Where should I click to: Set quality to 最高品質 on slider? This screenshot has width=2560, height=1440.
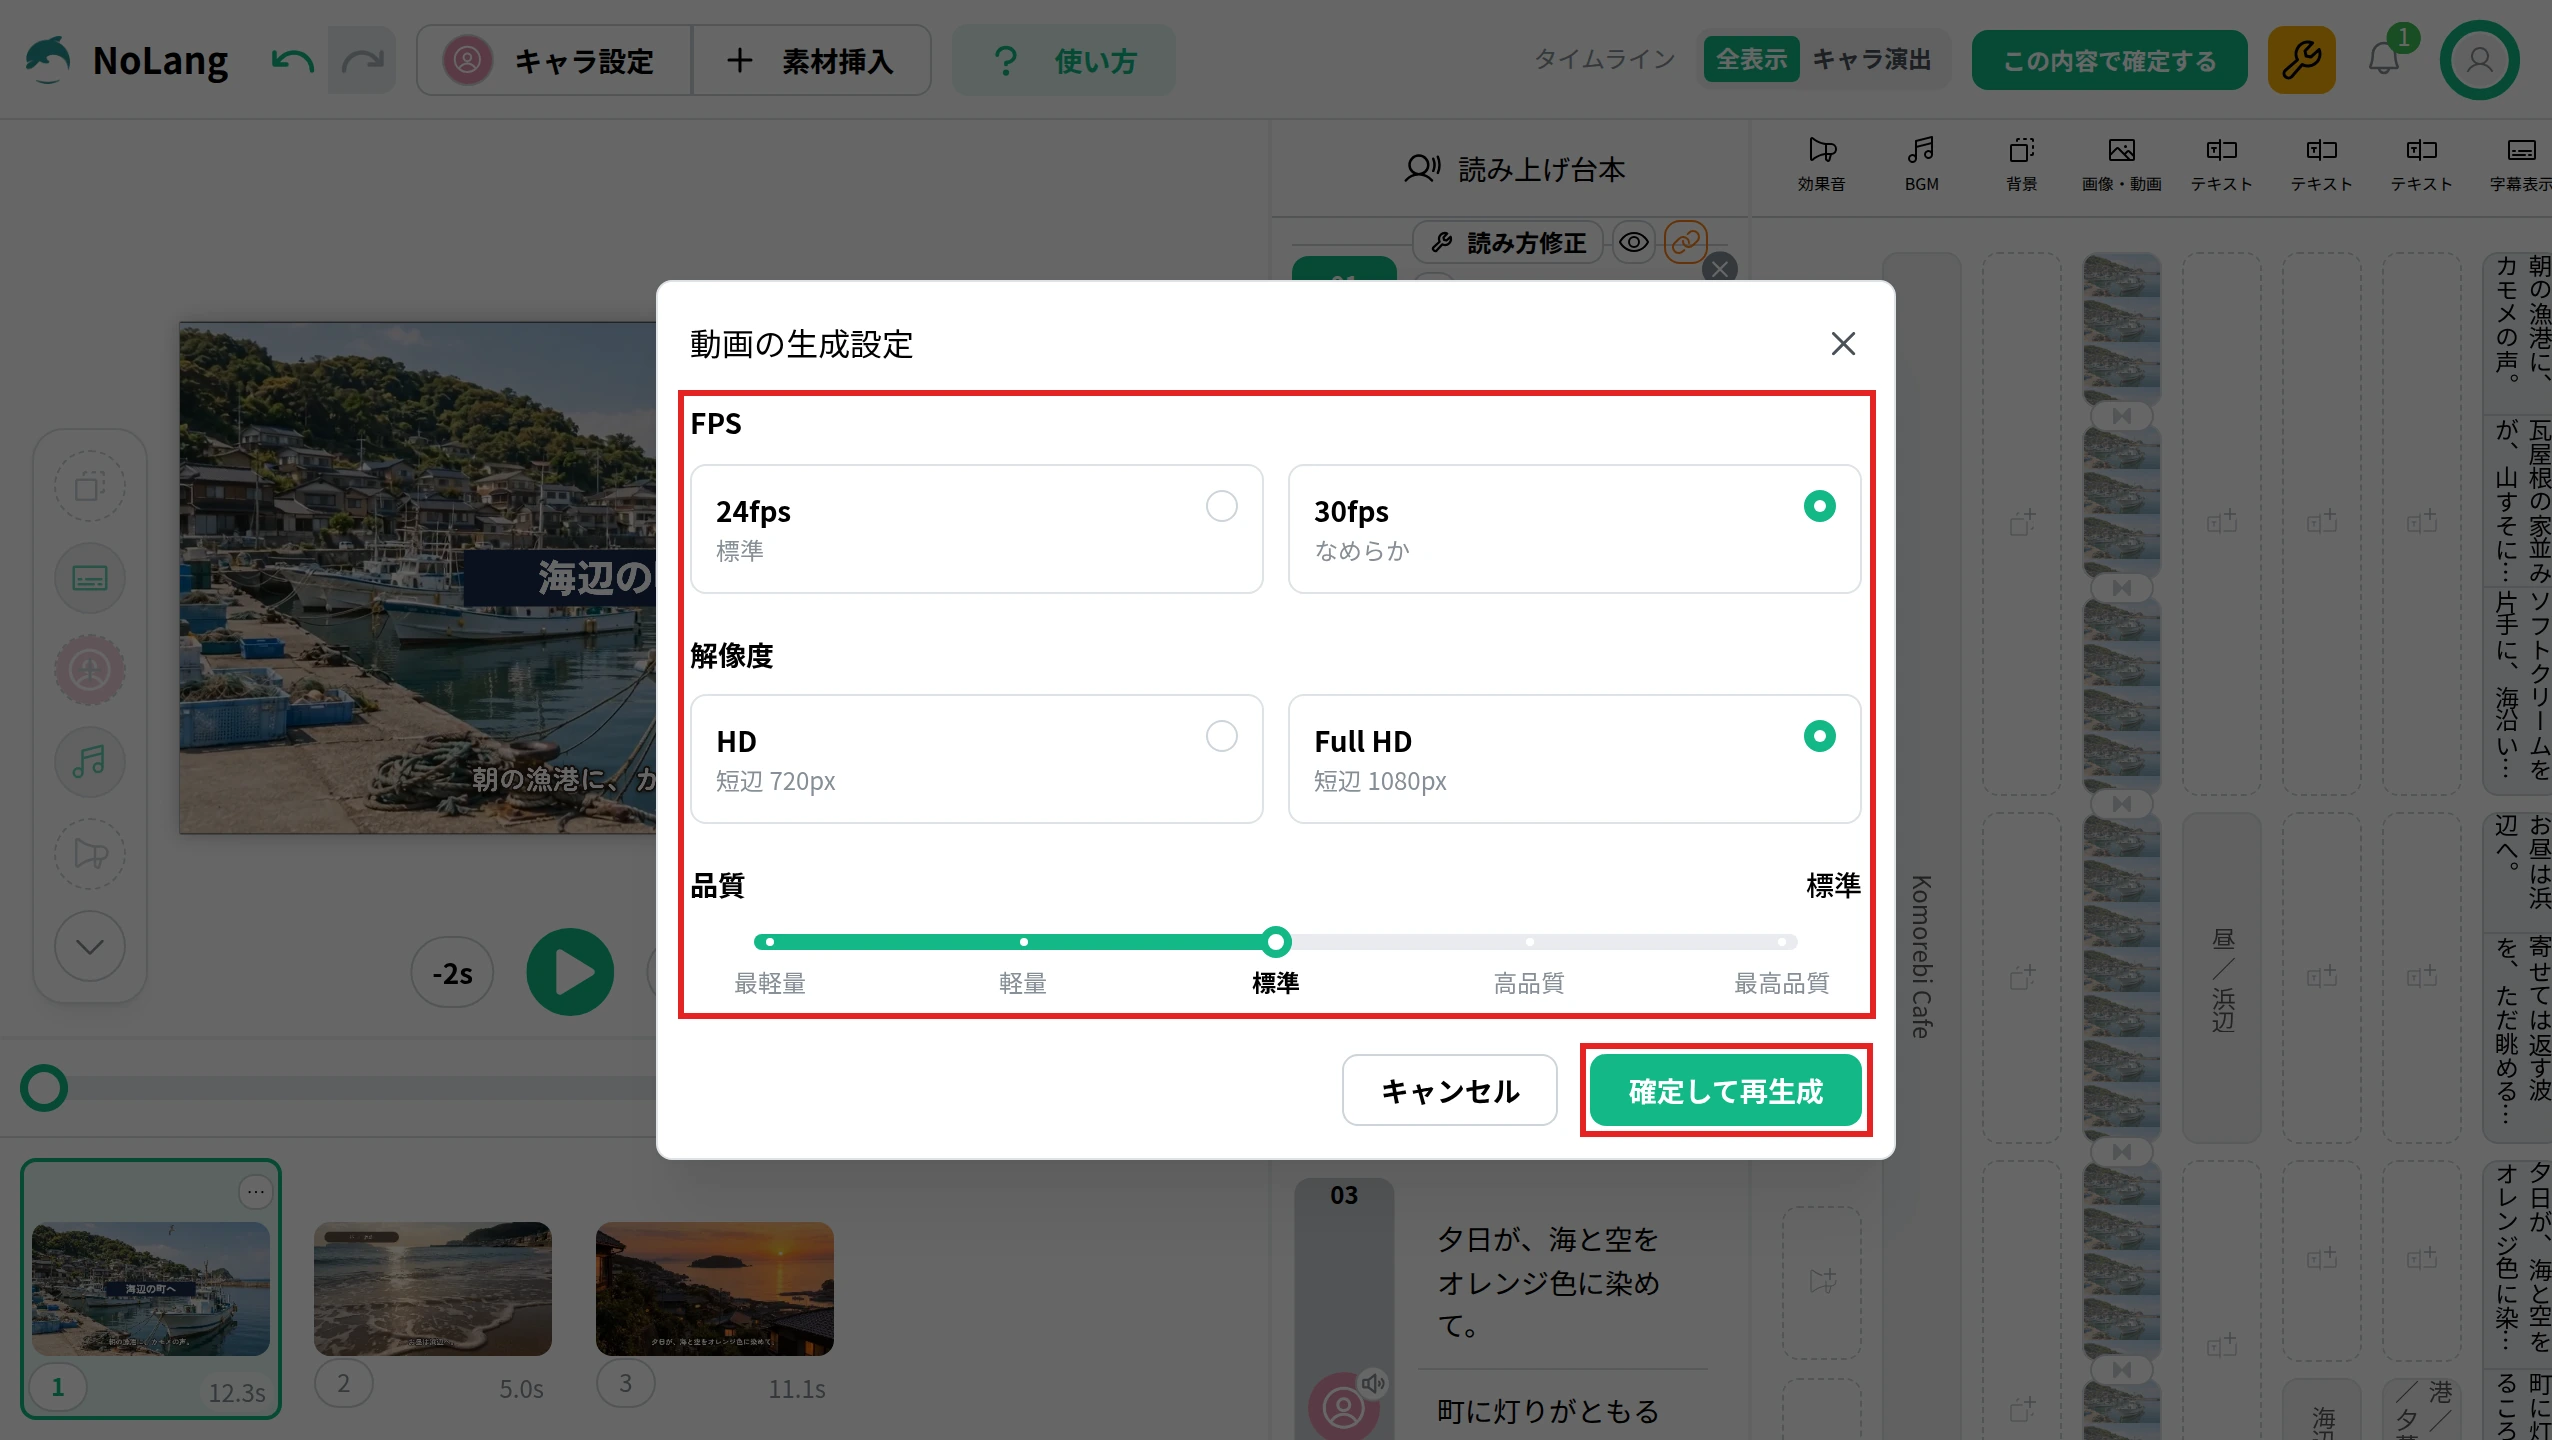coord(1781,942)
